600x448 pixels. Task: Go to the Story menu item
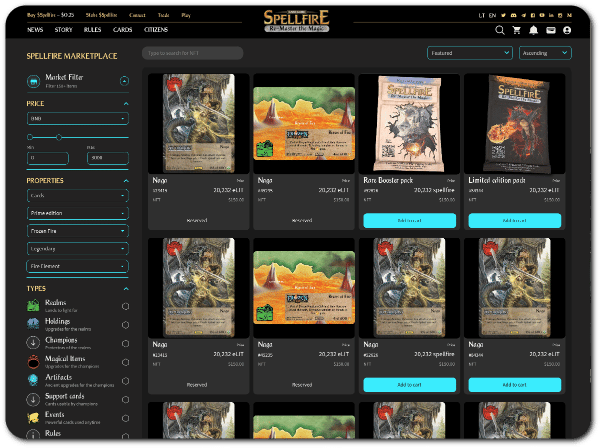click(x=64, y=30)
